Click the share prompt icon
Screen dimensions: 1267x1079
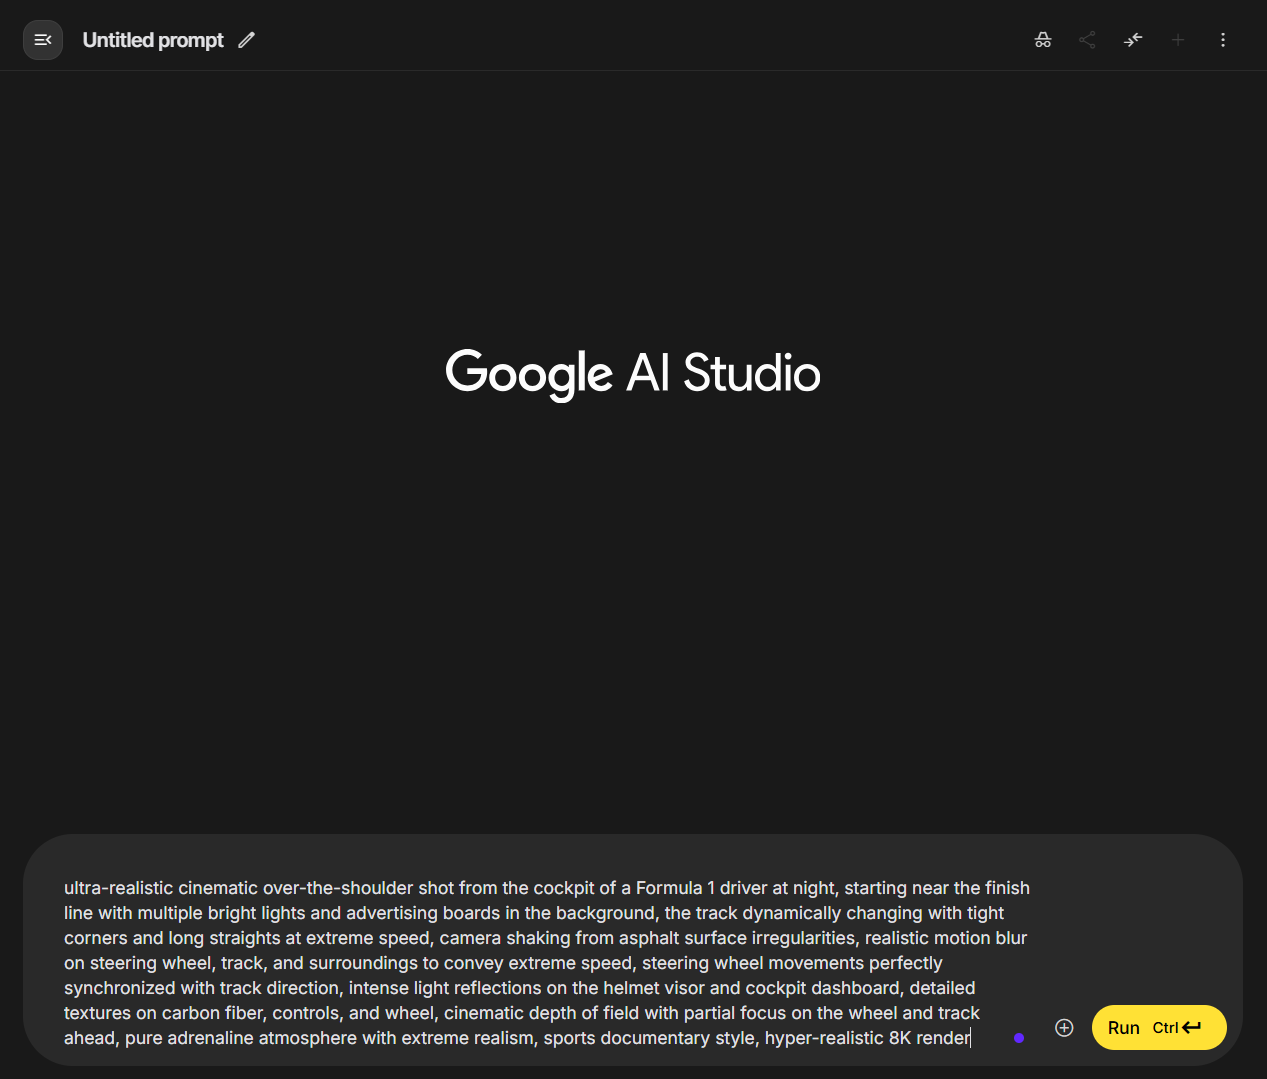tap(1087, 40)
